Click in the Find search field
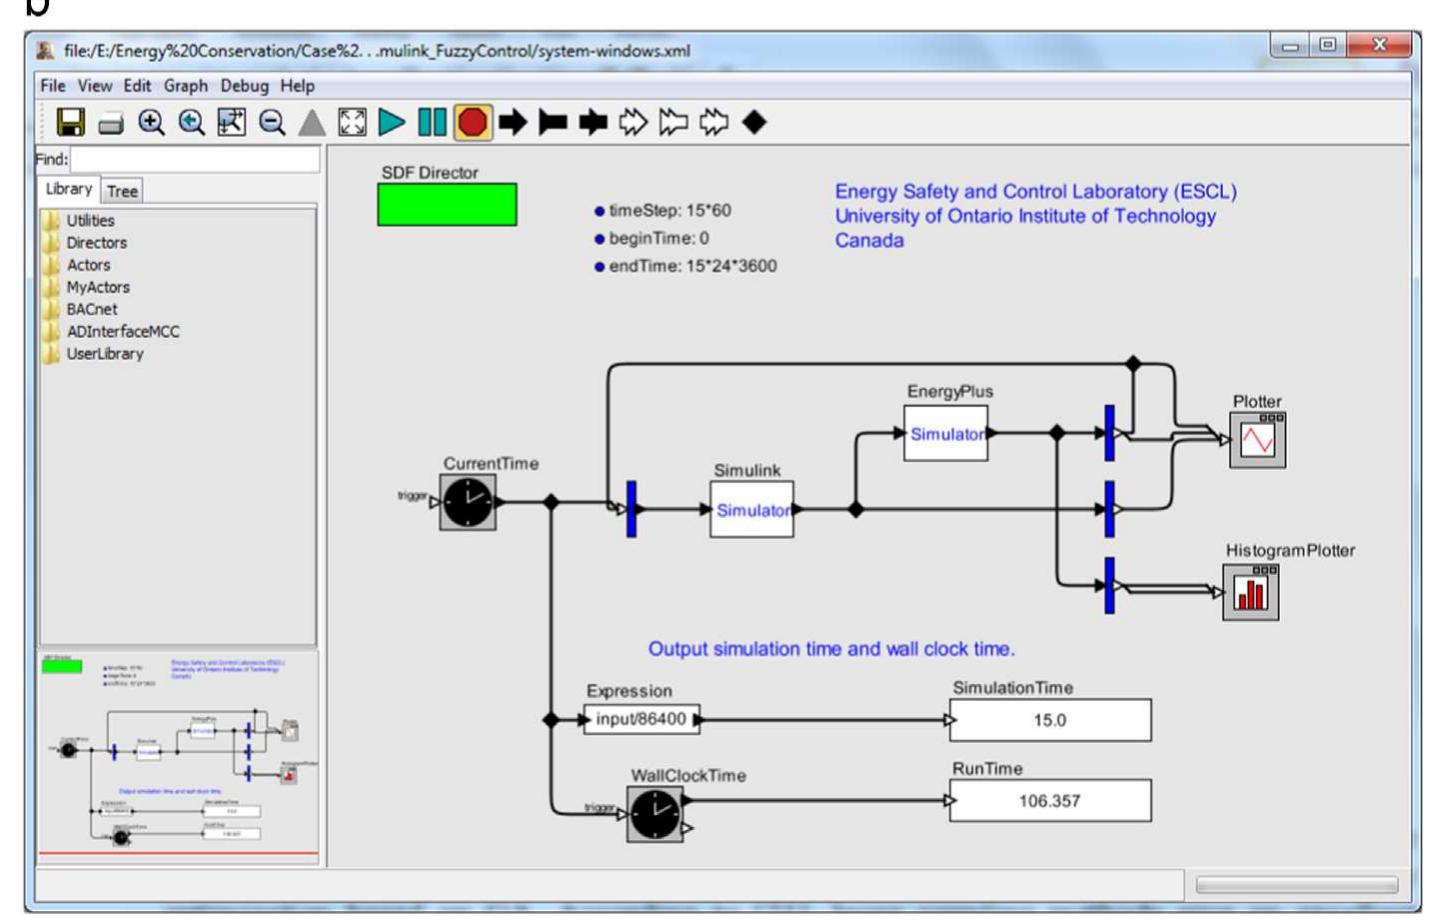1430x921 pixels. coord(195,159)
